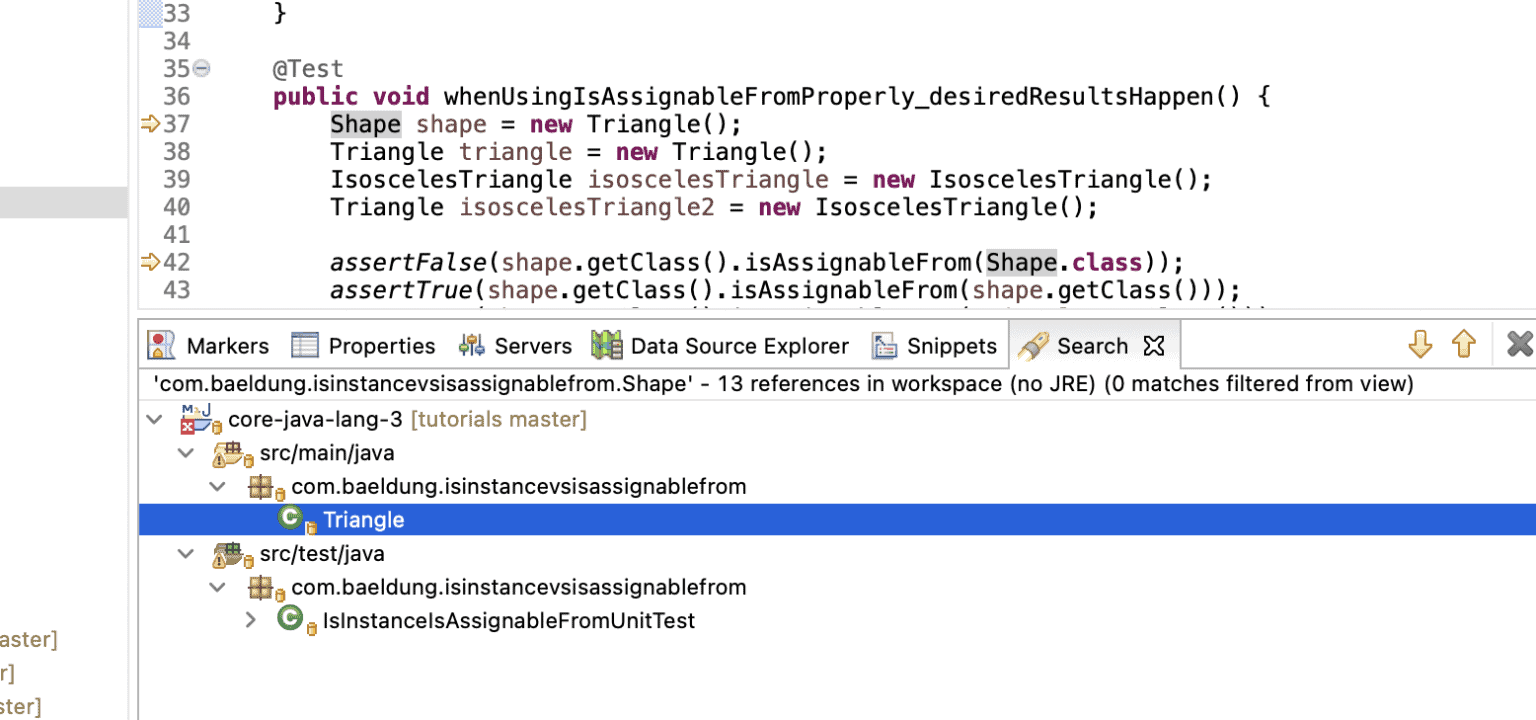Click the core-java-lang-3 project icon
The image size is (1536, 720).
(x=201, y=419)
